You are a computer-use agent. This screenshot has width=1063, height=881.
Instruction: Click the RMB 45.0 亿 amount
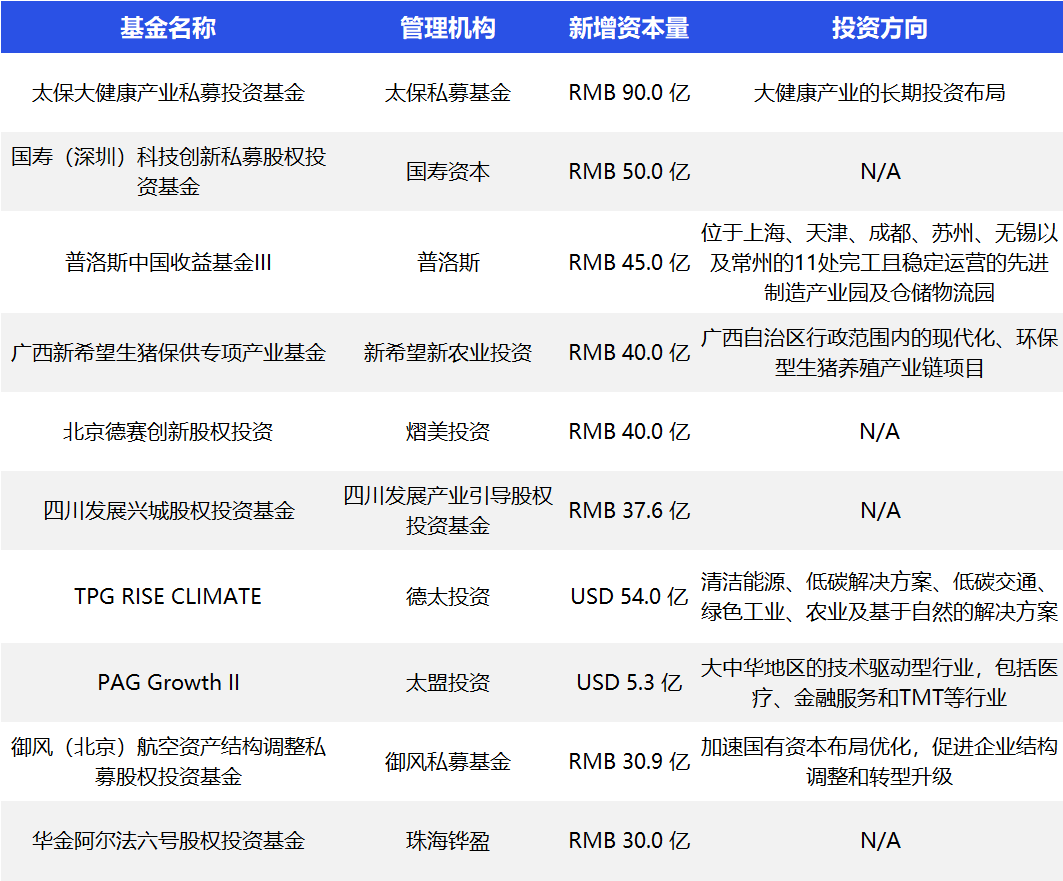(x=629, y=262)
